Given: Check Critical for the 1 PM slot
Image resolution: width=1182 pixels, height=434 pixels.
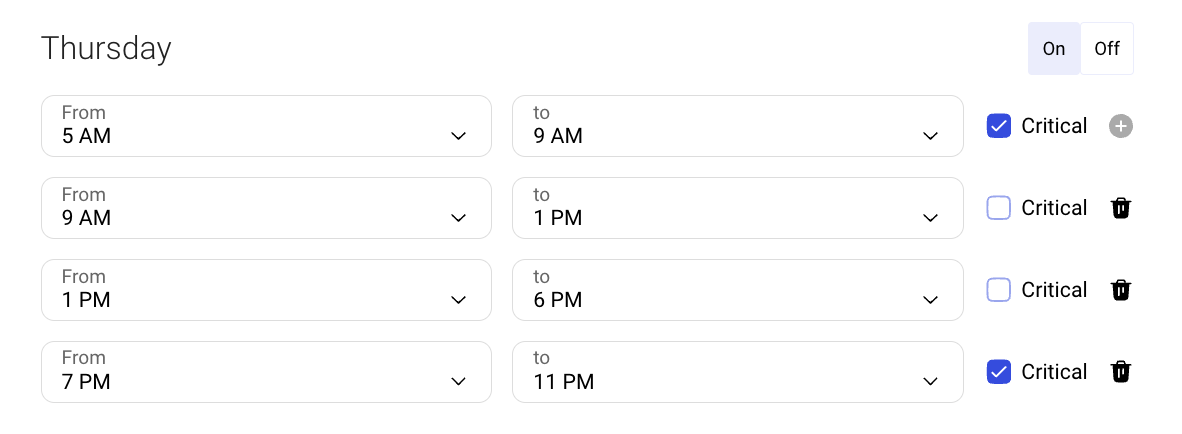Looking at the screenshot, I should (998, 290).
